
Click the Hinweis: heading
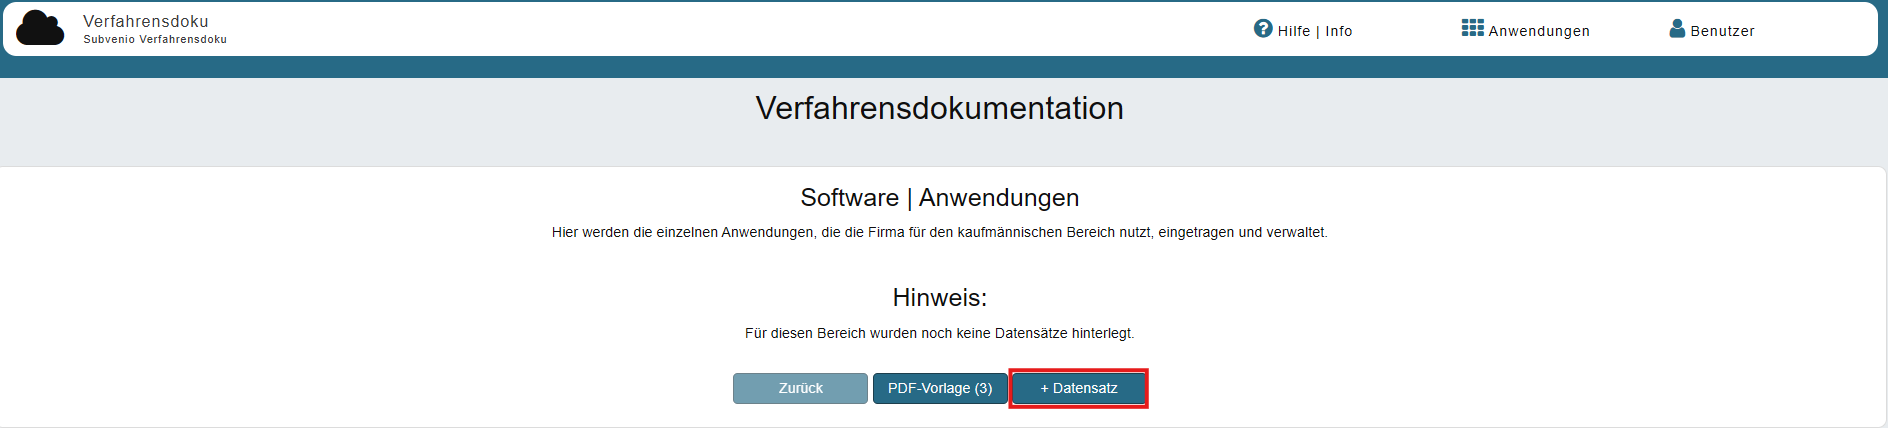[x=940, y=298]
